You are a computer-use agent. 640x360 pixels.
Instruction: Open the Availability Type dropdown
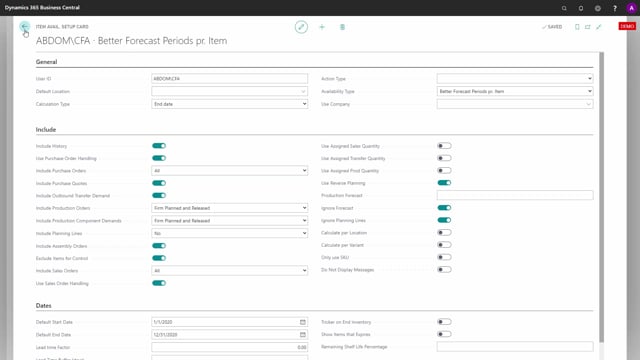coord(515,91)
